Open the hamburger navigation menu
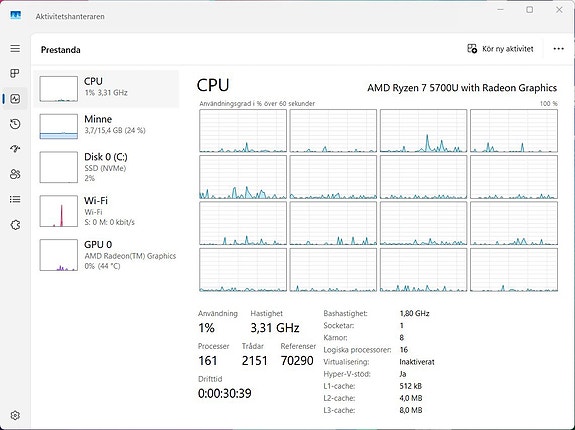 coord(15,48)
